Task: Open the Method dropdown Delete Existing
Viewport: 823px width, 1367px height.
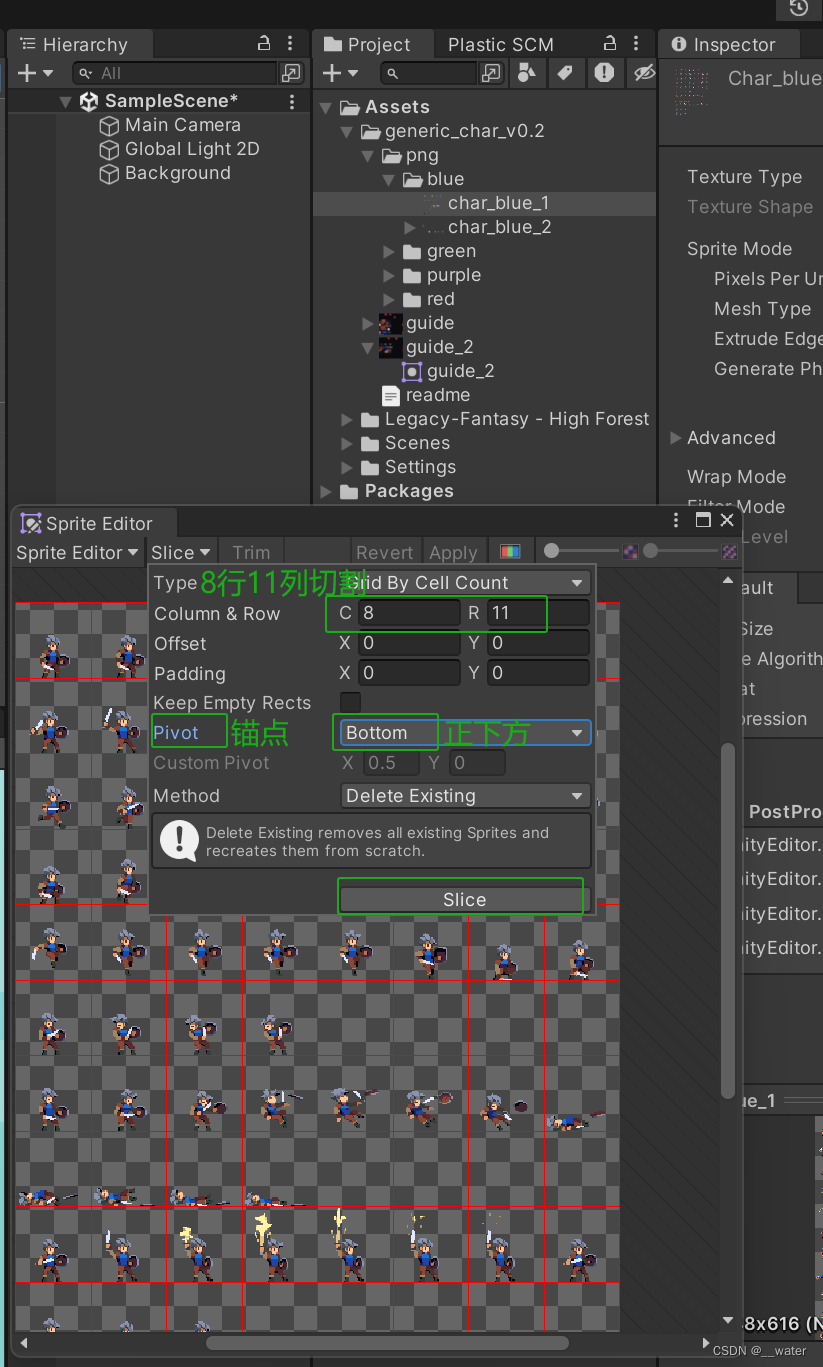Action: 465,796
